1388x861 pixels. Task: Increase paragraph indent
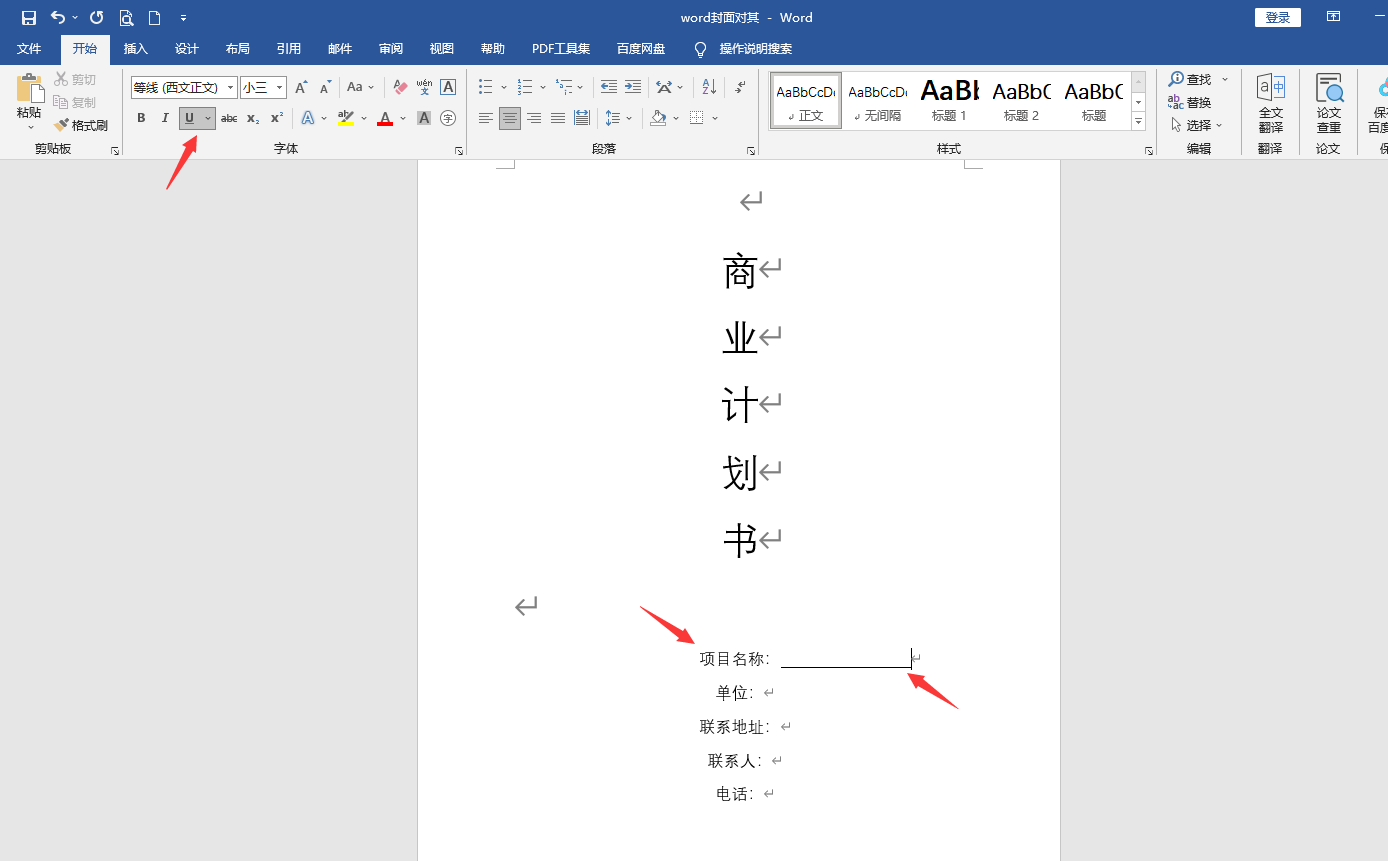(633, 88)
